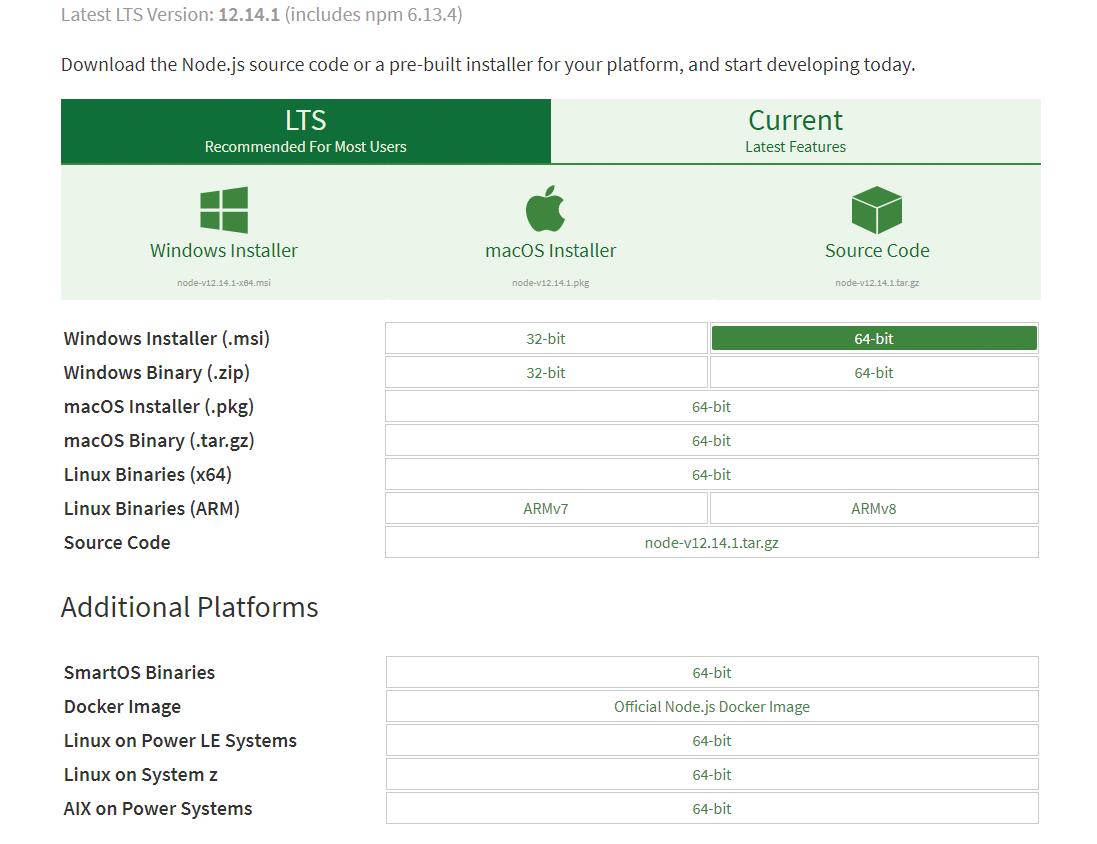Click the Apple logo icon
This screenshot has height=844, width=1097.
[x=546, y=209]
